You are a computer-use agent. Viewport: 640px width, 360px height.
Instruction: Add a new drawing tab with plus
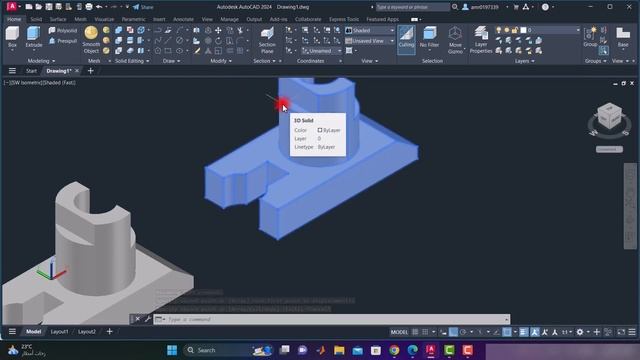pos(91,71)
